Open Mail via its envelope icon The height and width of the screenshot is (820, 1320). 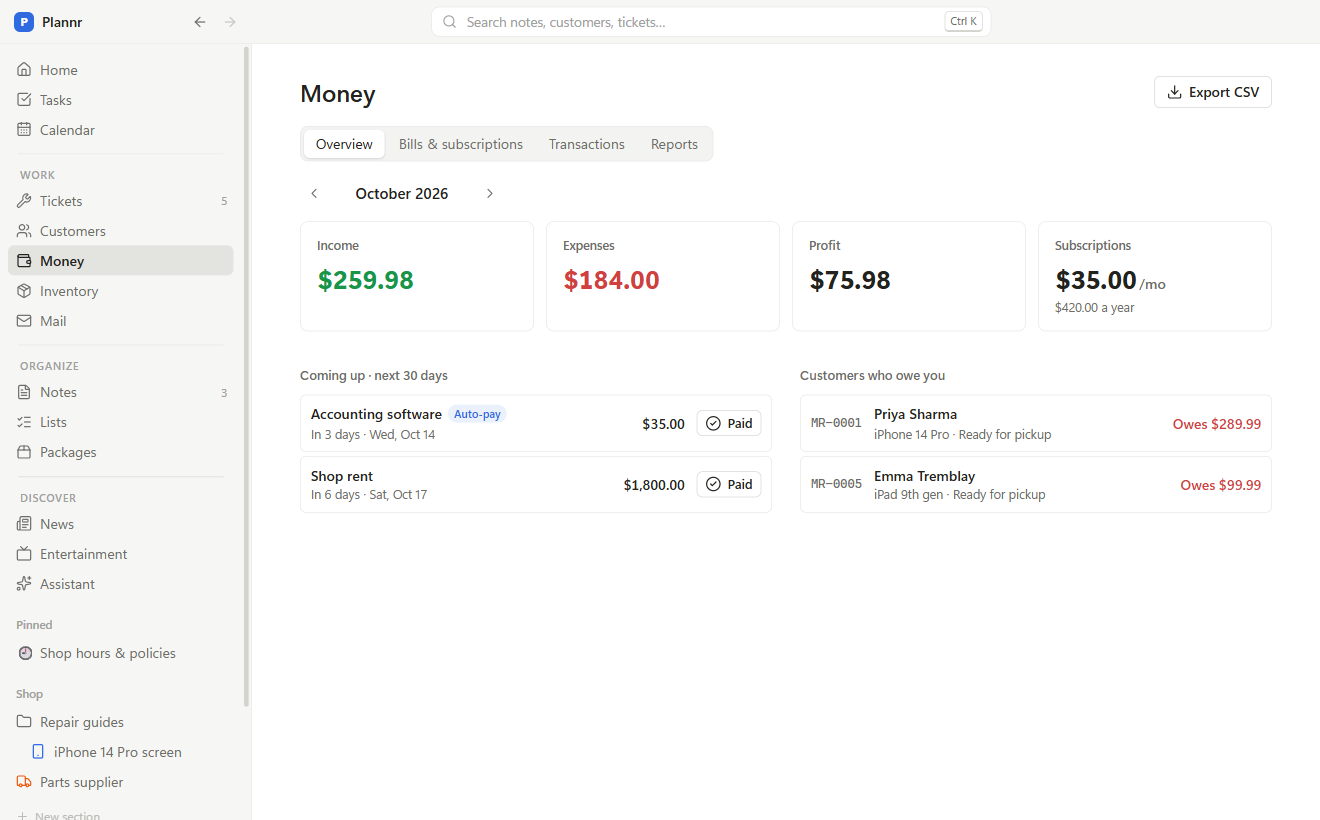click(25, 321)
